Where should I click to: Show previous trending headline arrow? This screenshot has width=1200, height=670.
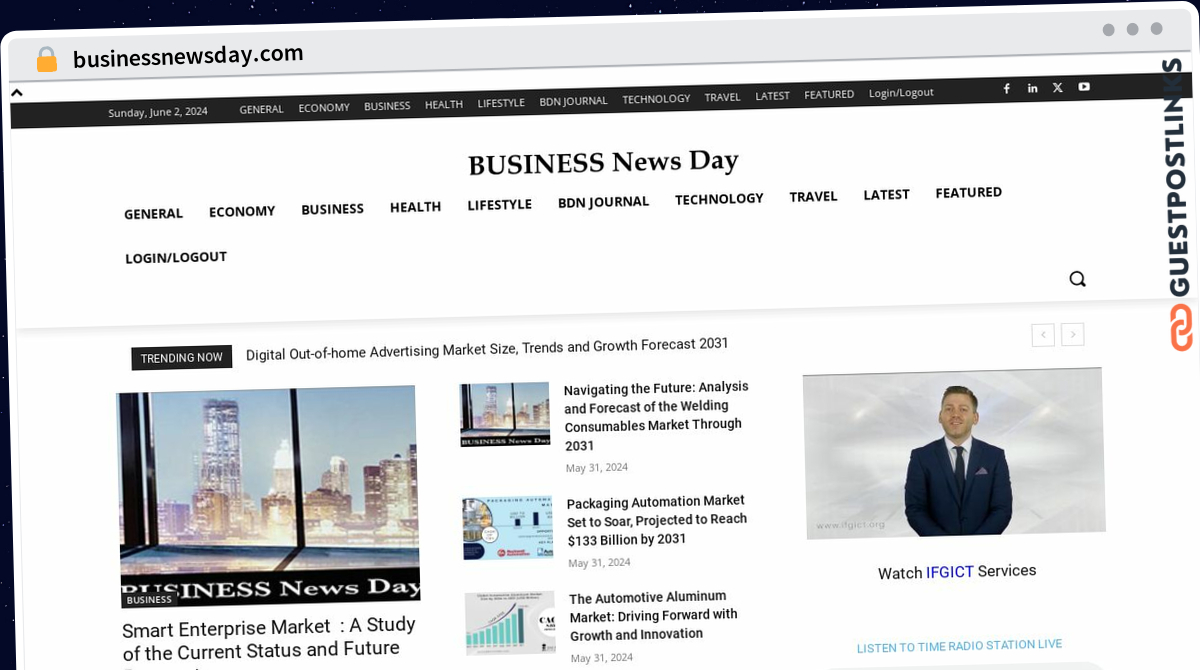[1043, 335]
